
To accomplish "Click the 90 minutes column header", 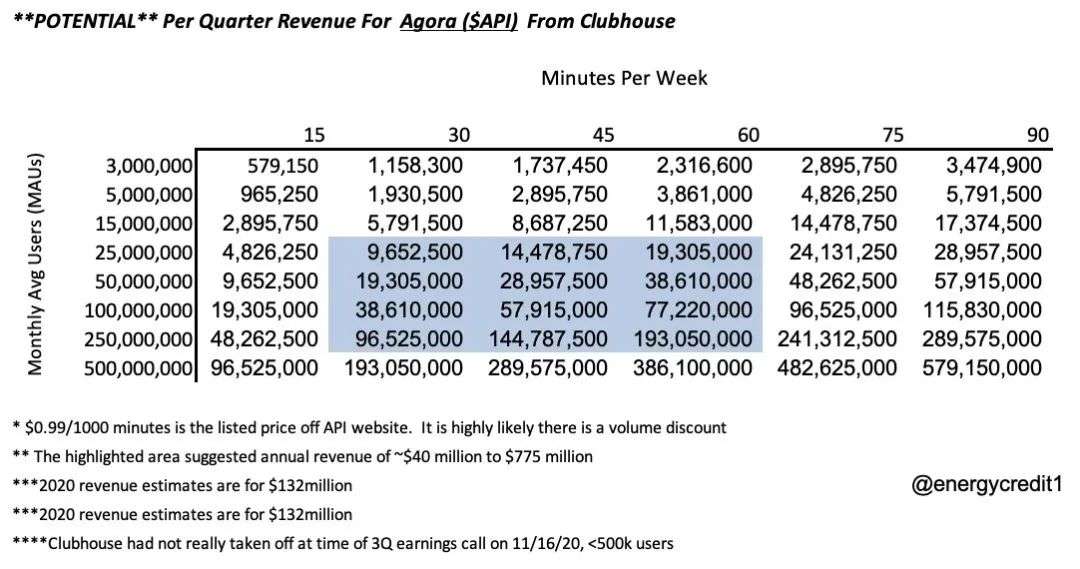I will click(1037, 135).
